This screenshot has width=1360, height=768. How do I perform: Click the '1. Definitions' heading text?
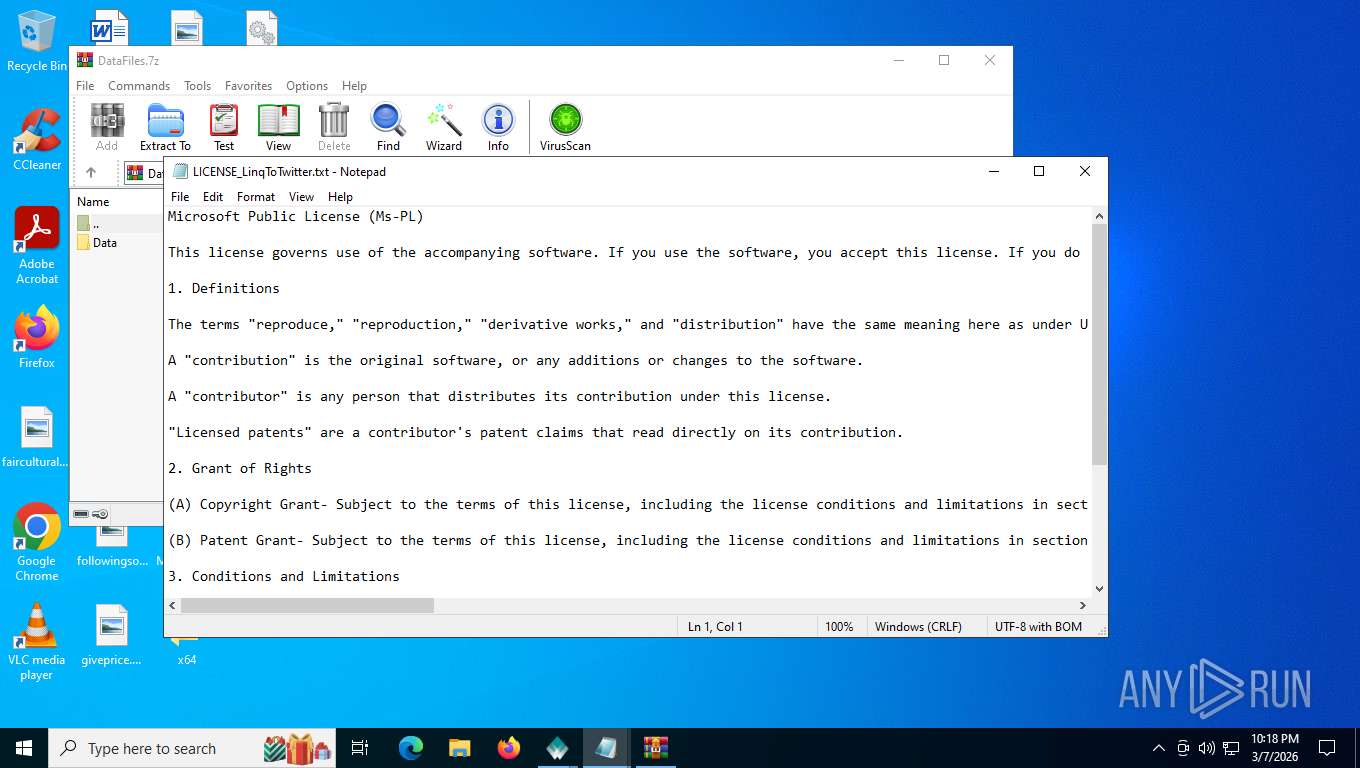tap(224, 288)
